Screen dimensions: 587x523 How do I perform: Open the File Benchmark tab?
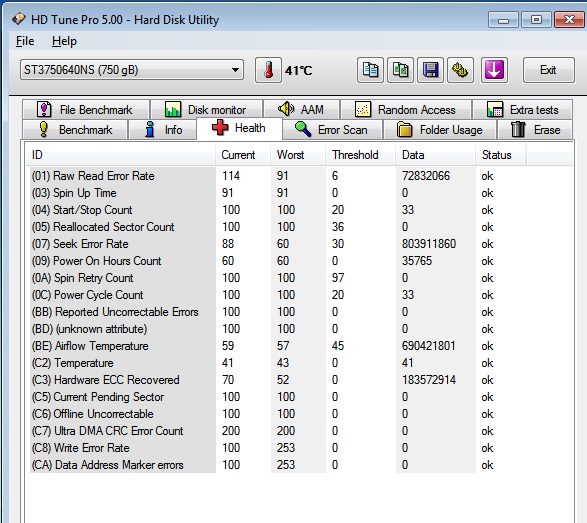coord(86,110)
